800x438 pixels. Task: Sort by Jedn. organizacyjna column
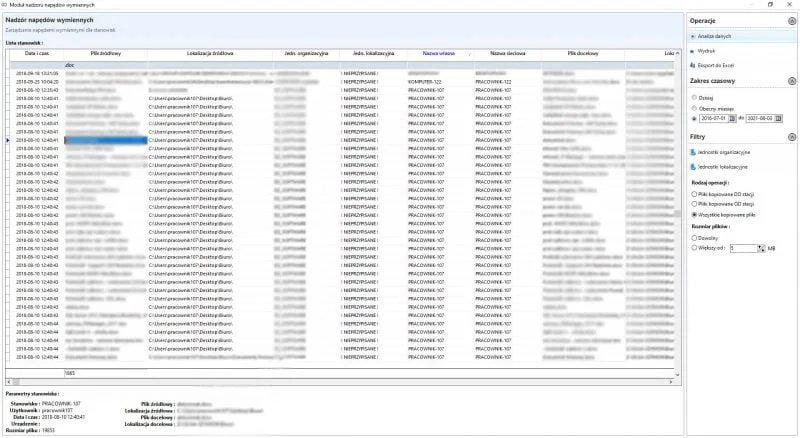point(306,54)
